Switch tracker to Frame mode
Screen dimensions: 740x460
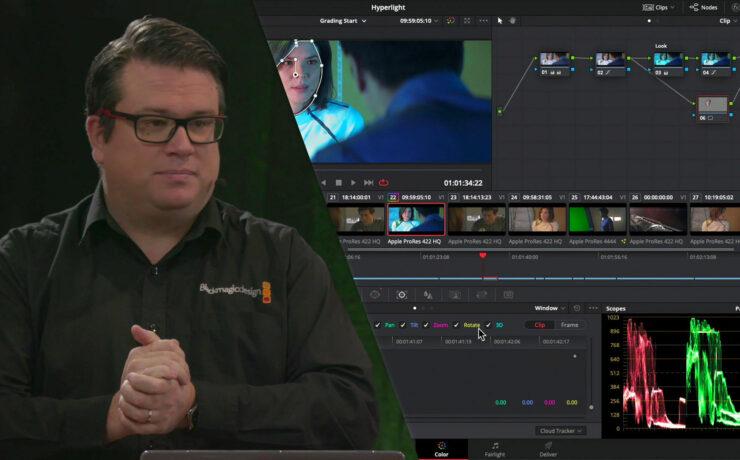coord(569,325)
